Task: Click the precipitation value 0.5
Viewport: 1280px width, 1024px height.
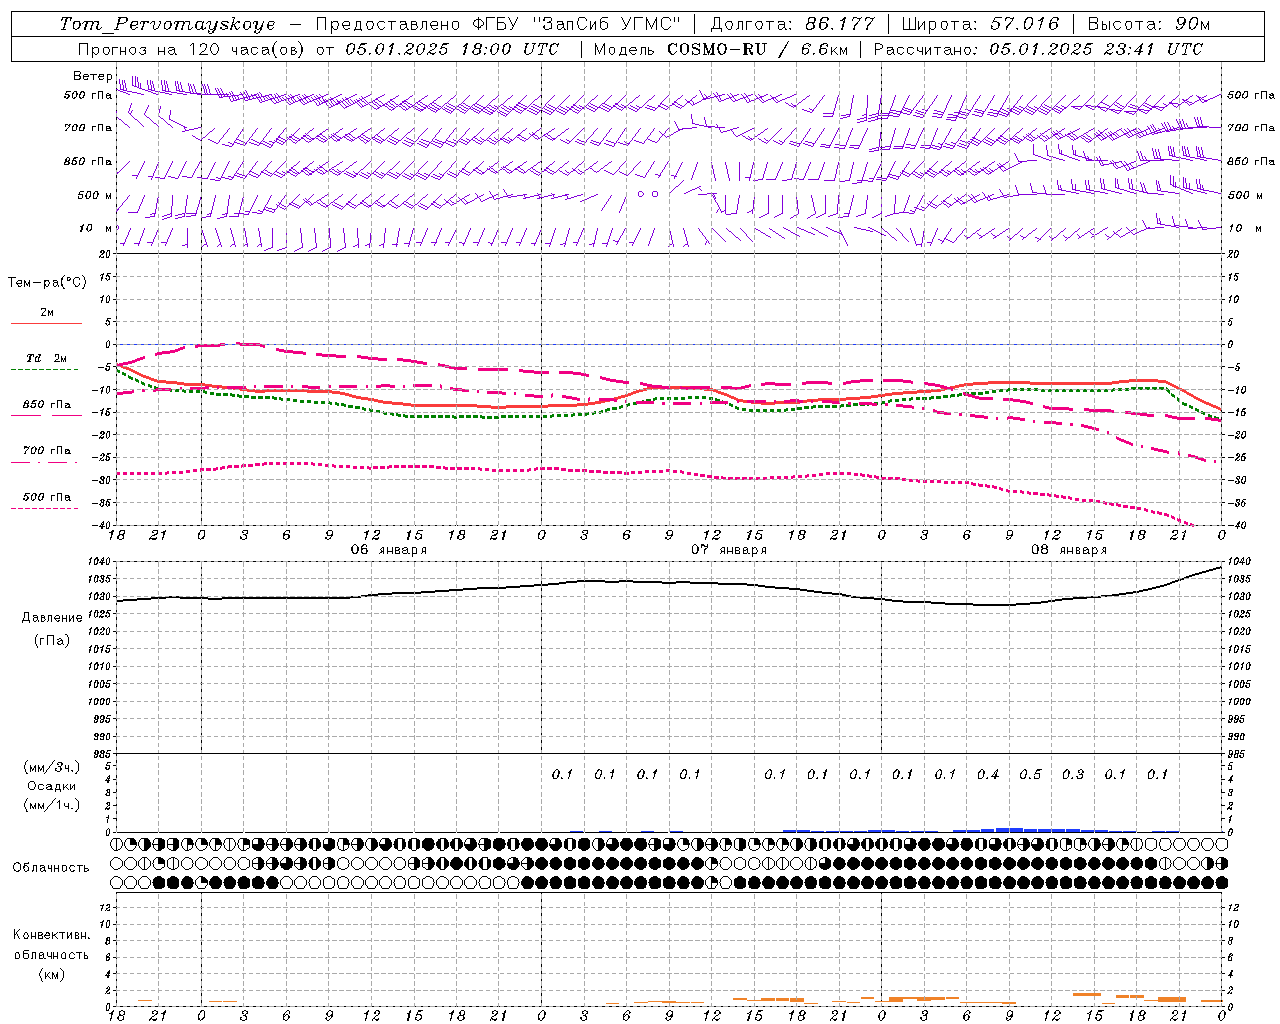Action: pos(1030,774)
